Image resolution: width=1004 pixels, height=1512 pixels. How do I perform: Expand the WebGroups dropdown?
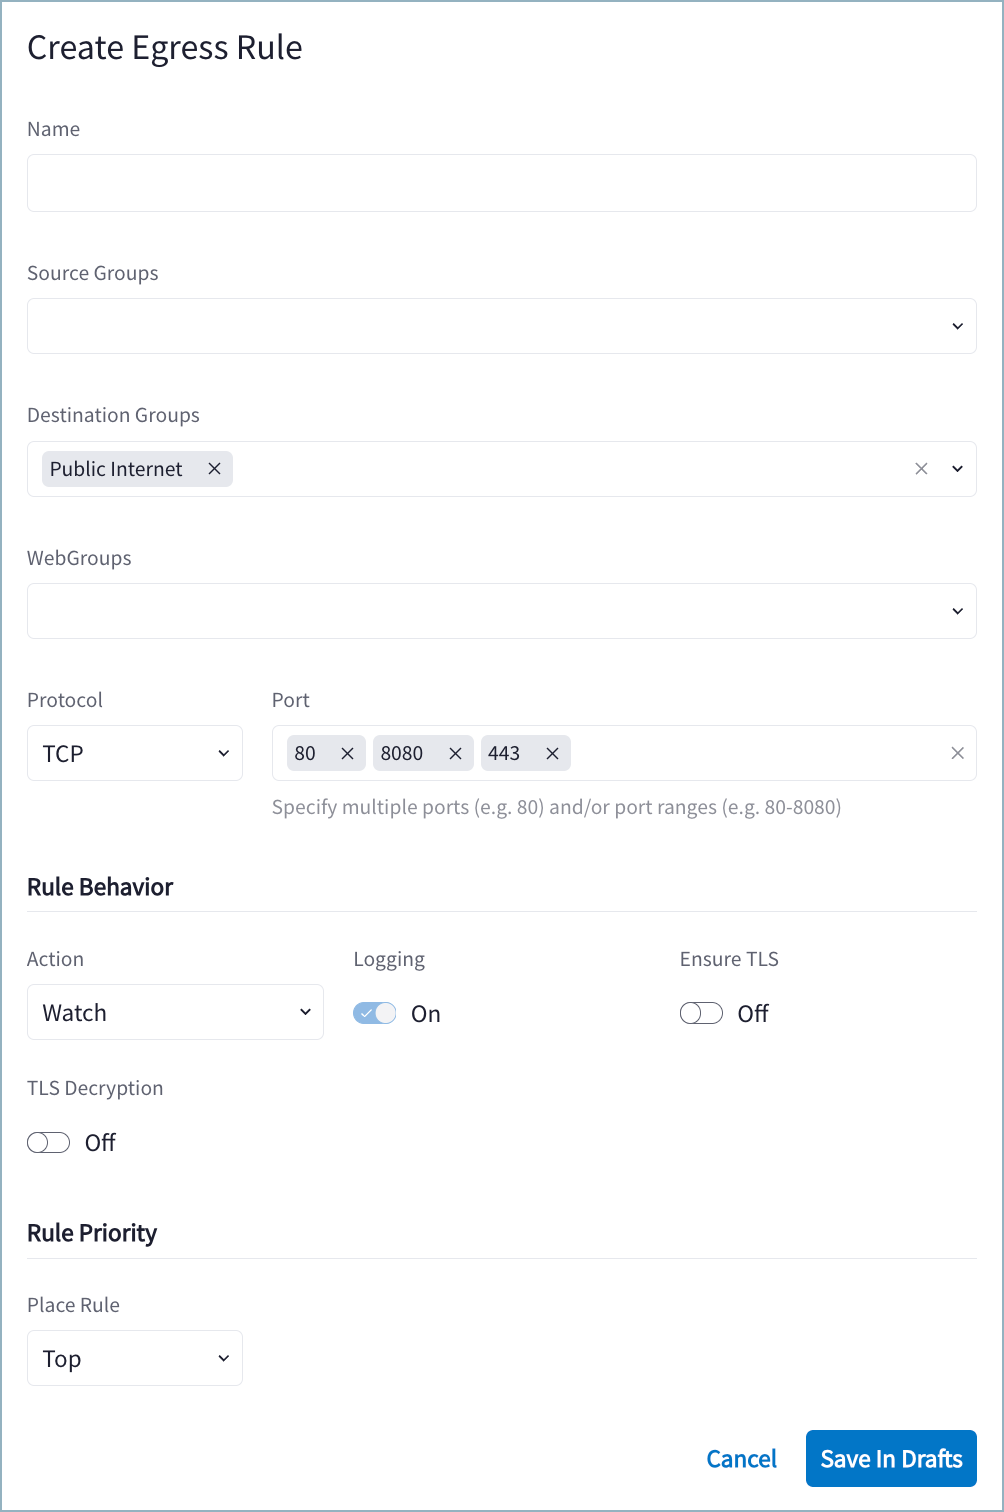coord(955,610)
